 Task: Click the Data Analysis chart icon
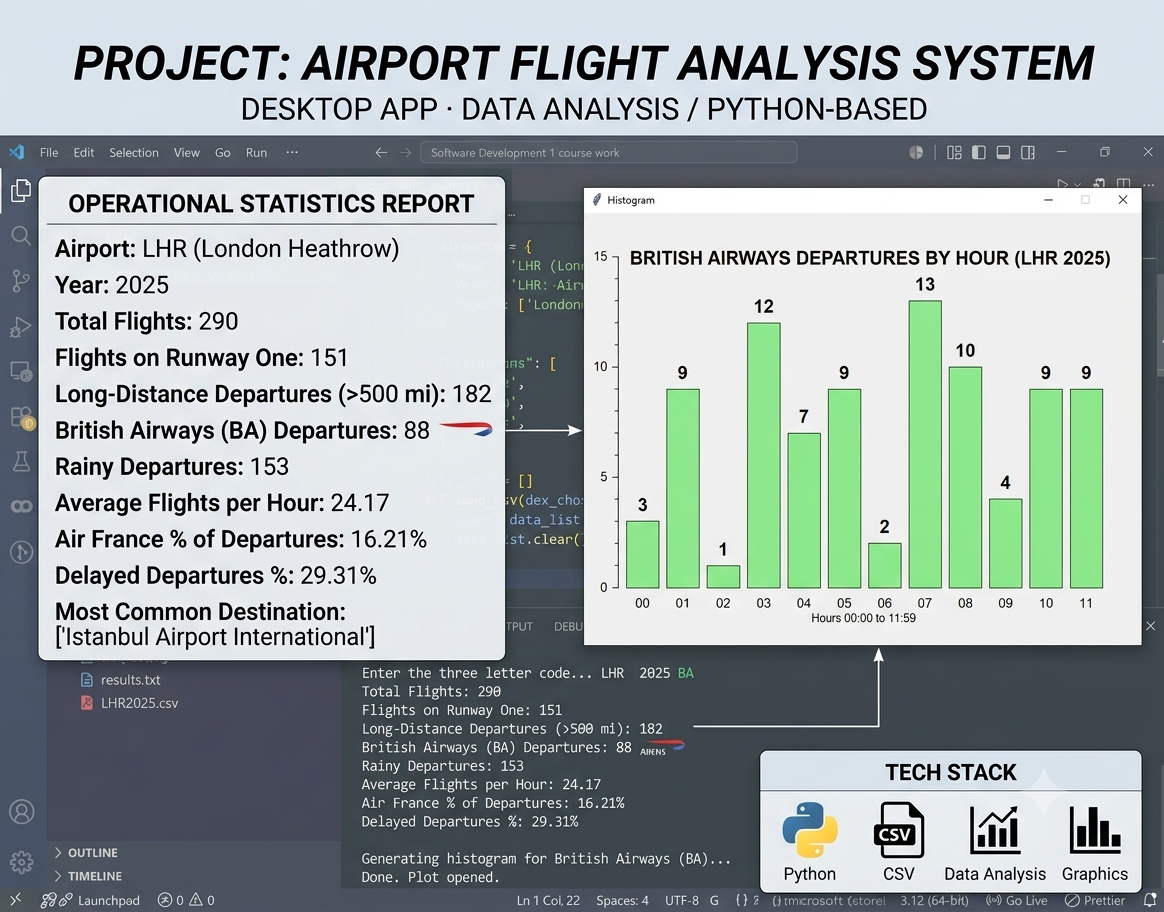(x=995, y=830)
